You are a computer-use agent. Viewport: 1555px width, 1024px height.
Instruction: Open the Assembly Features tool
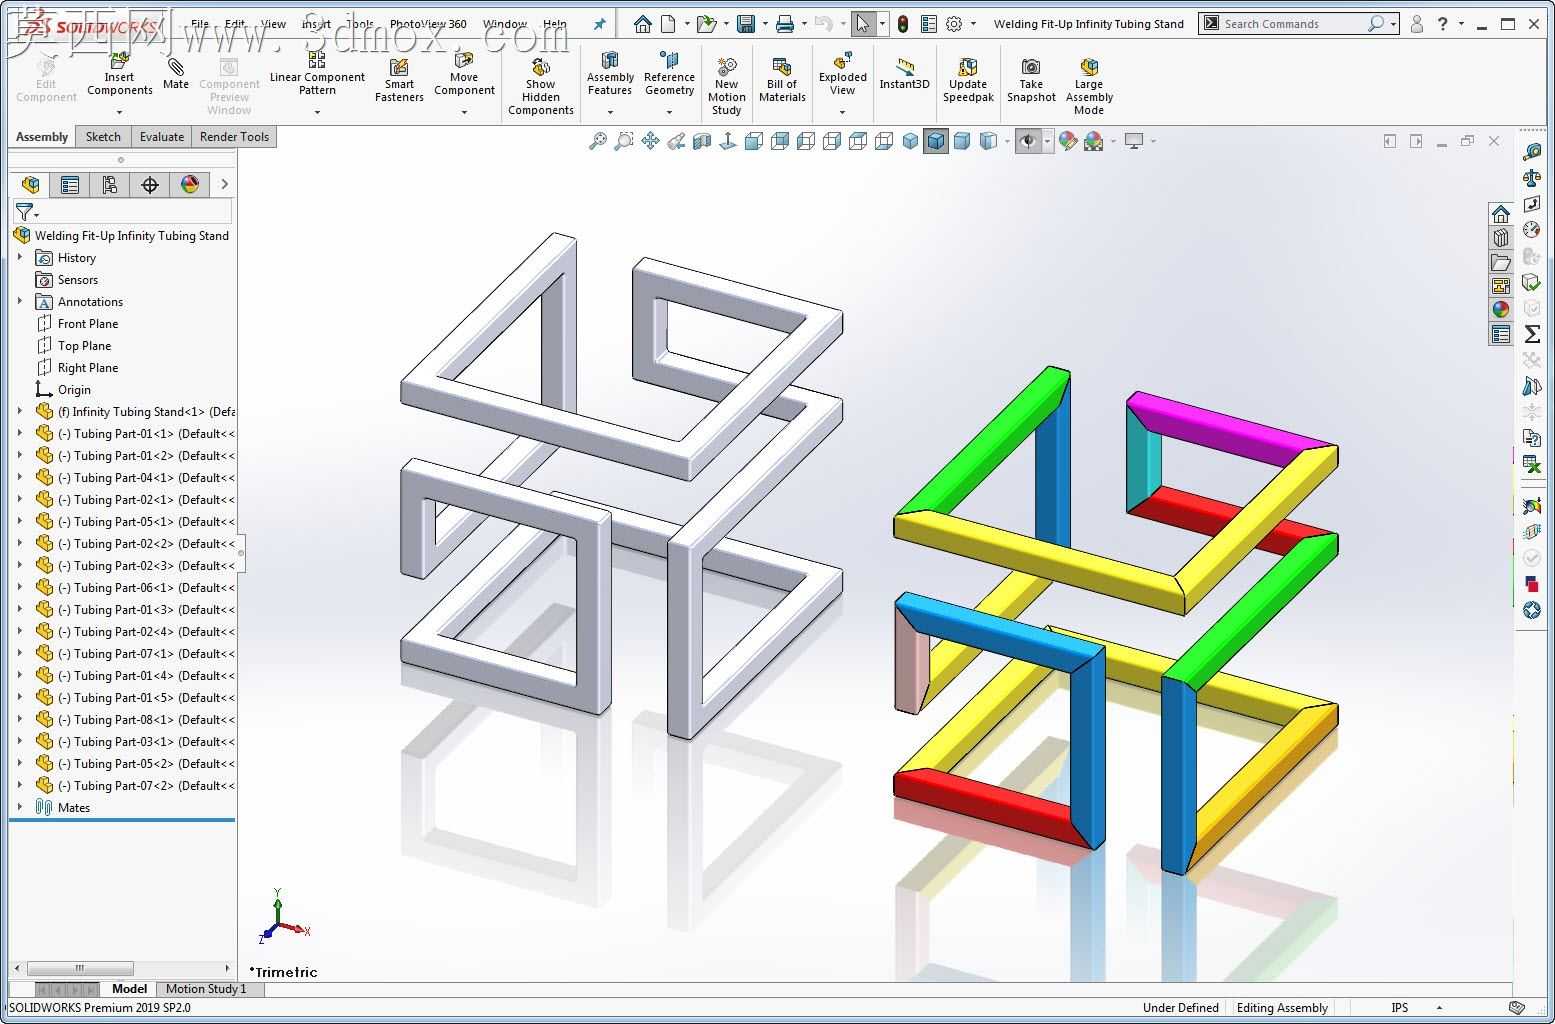(610, 74)
